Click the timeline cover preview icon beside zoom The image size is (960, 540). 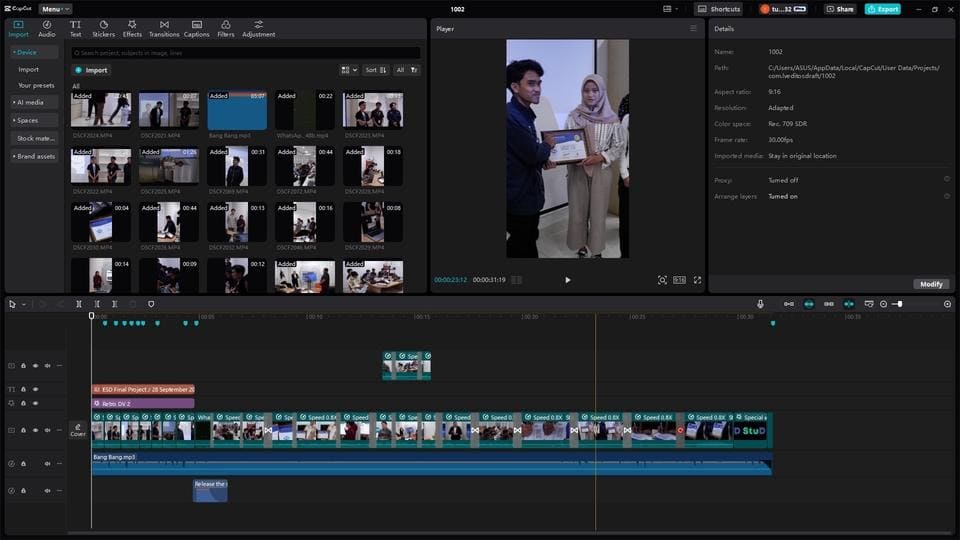click(x=869, y=304)
